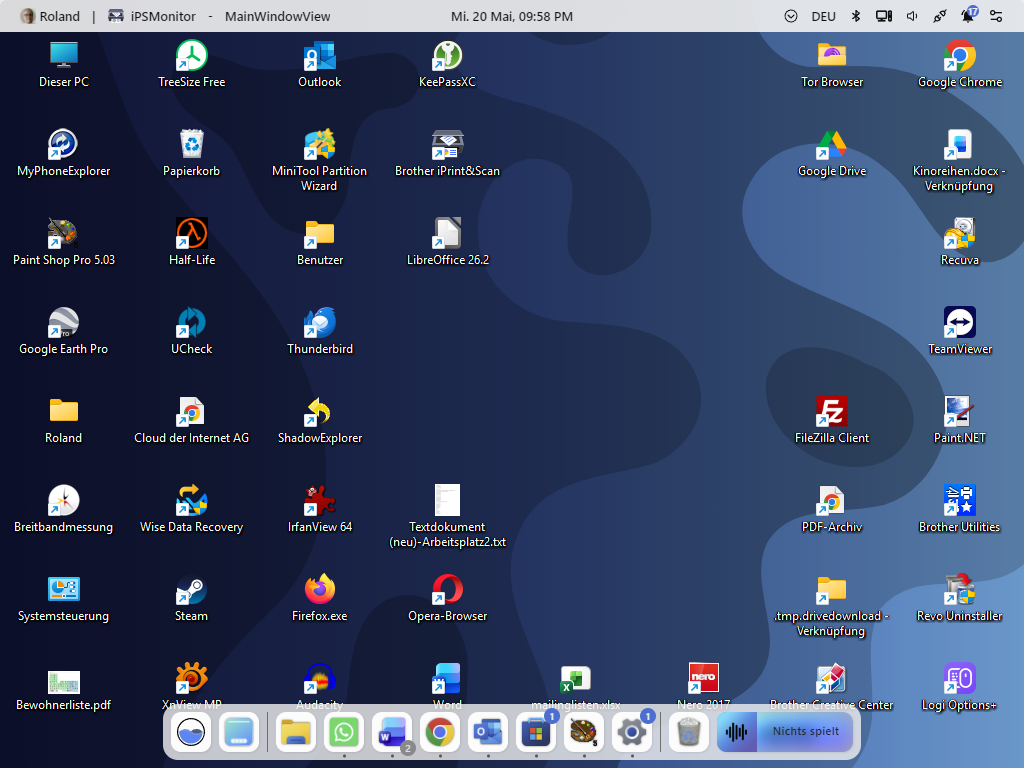
Task: Select Google Chrome desktop shortcut
Action: coord(959,63)
